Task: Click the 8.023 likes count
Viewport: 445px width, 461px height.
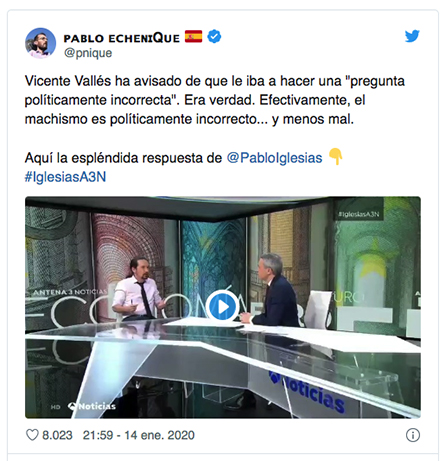Action: coord(57,435)
